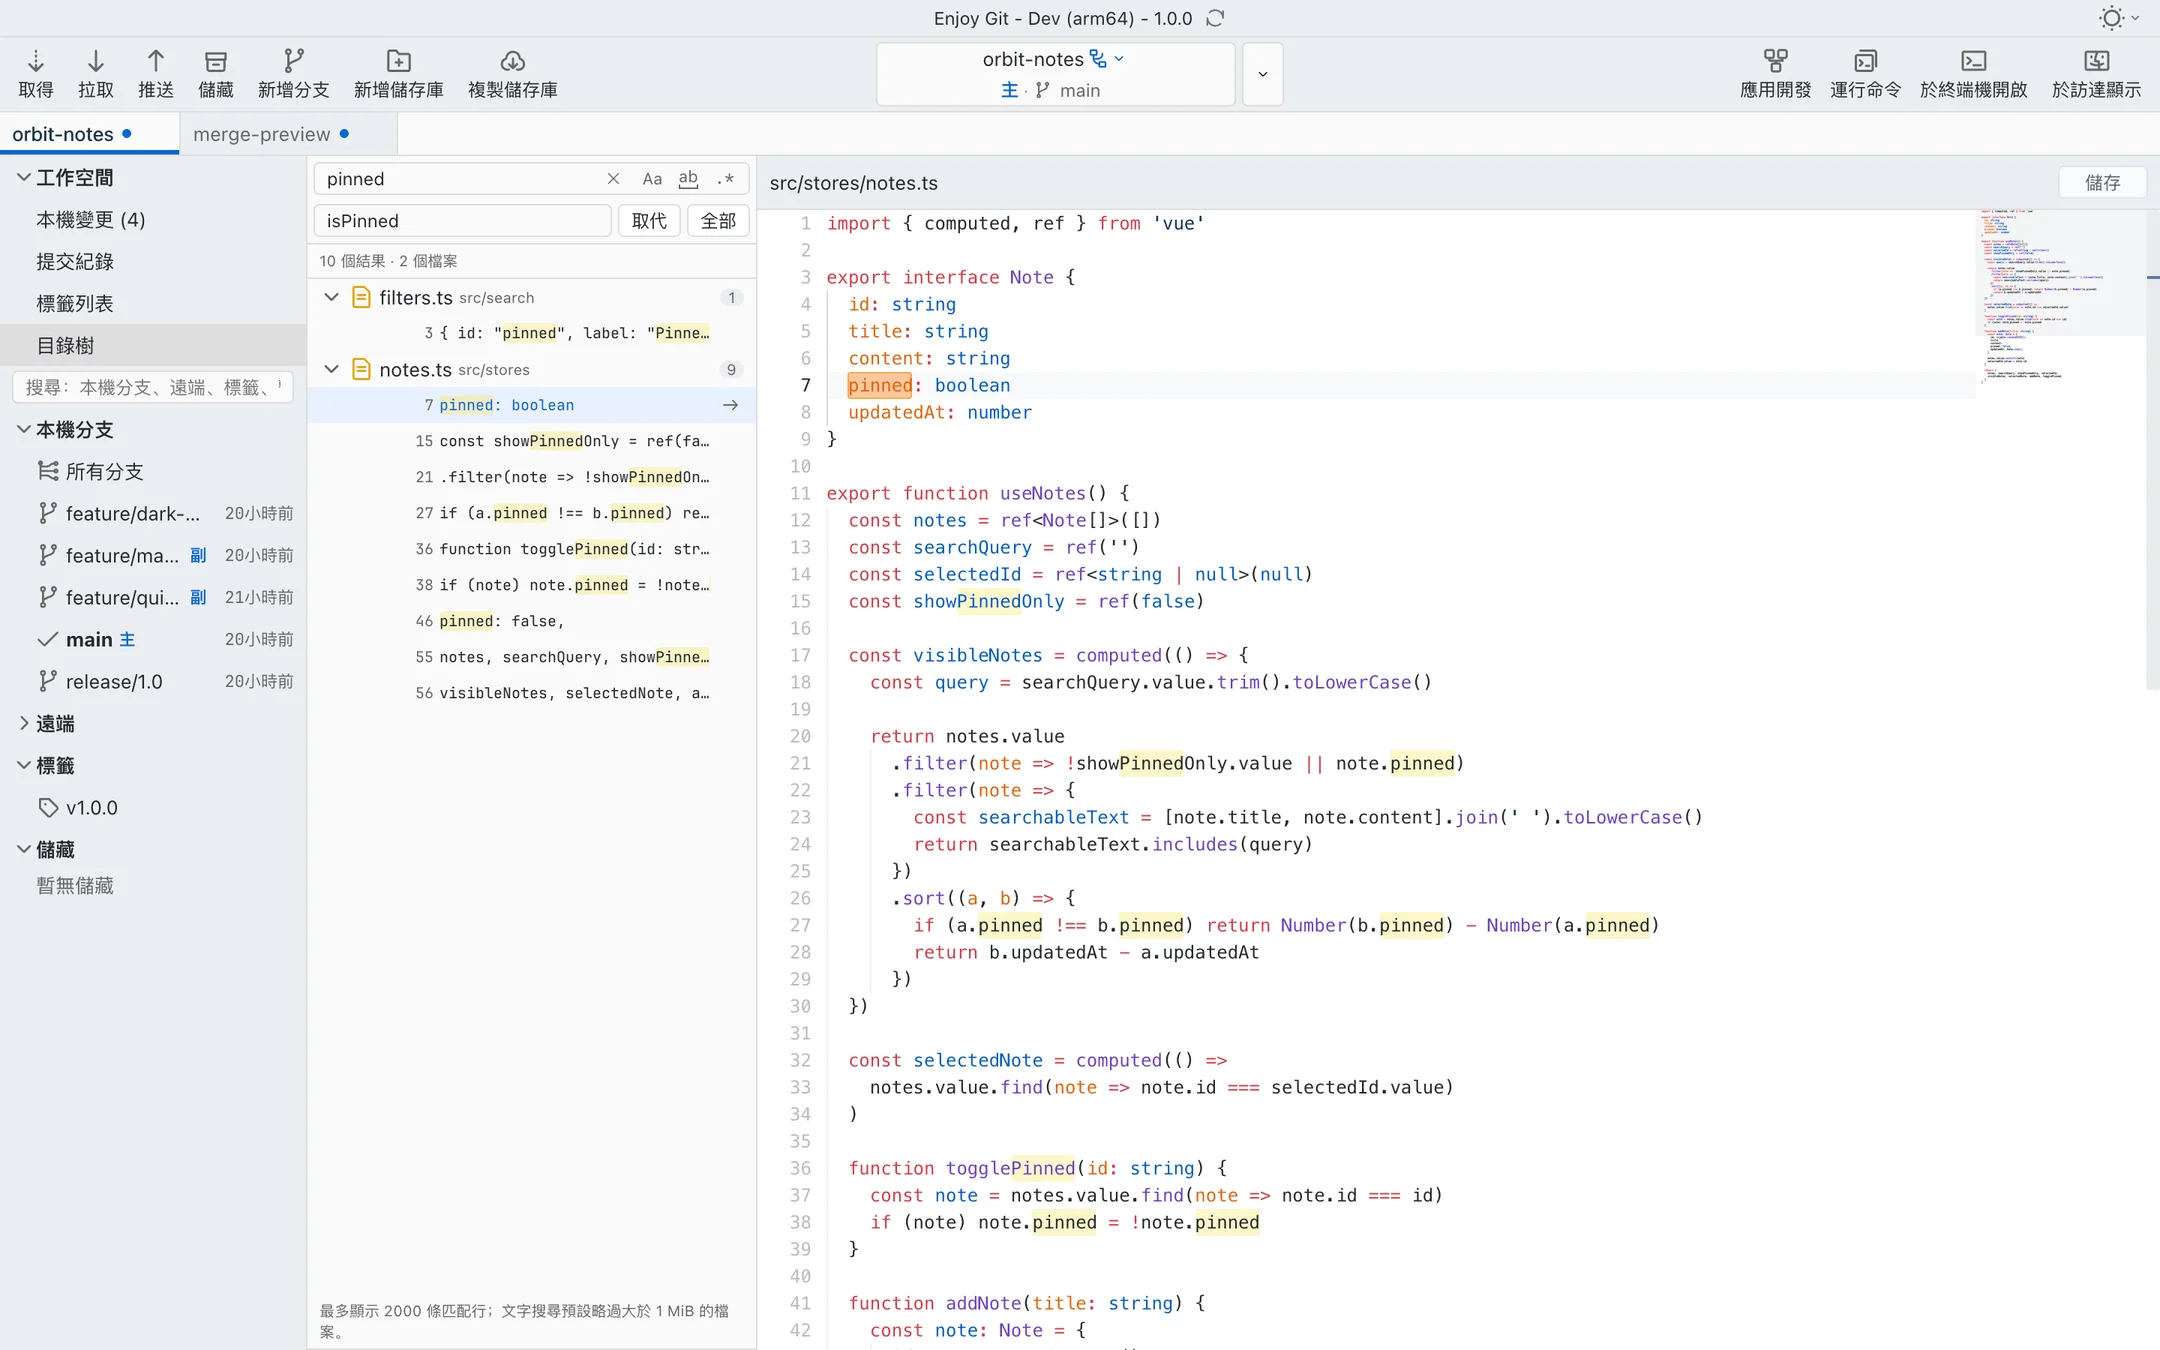The image size is (2160, 1350).
Task: Click the 全部 replace-all button
Action: 718,220
